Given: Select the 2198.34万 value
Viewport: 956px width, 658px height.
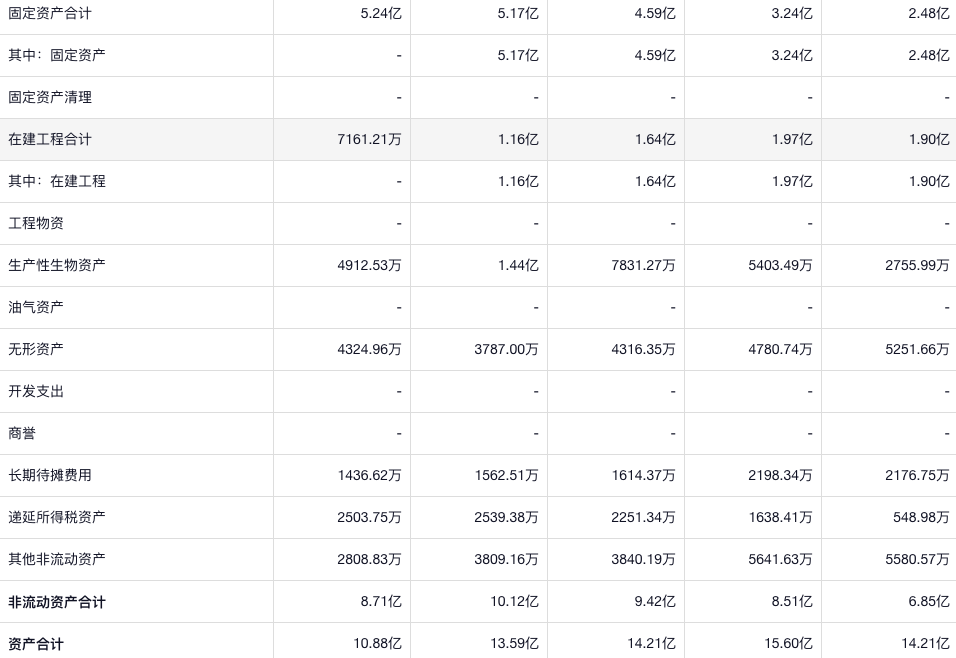Looking at the screenshot, I should (x=780, y=475).
